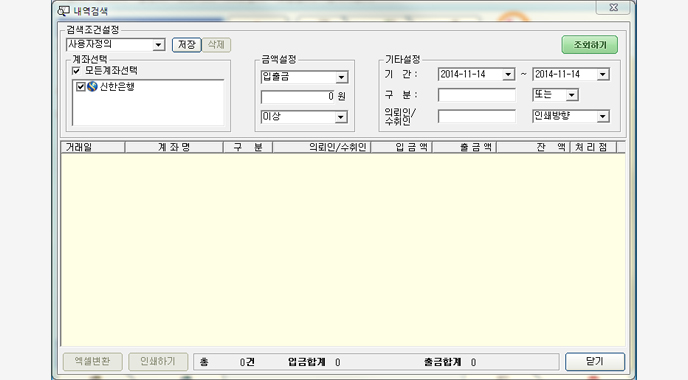Click the 잔액 column header
688x380 pixels.
coord(533,147)
